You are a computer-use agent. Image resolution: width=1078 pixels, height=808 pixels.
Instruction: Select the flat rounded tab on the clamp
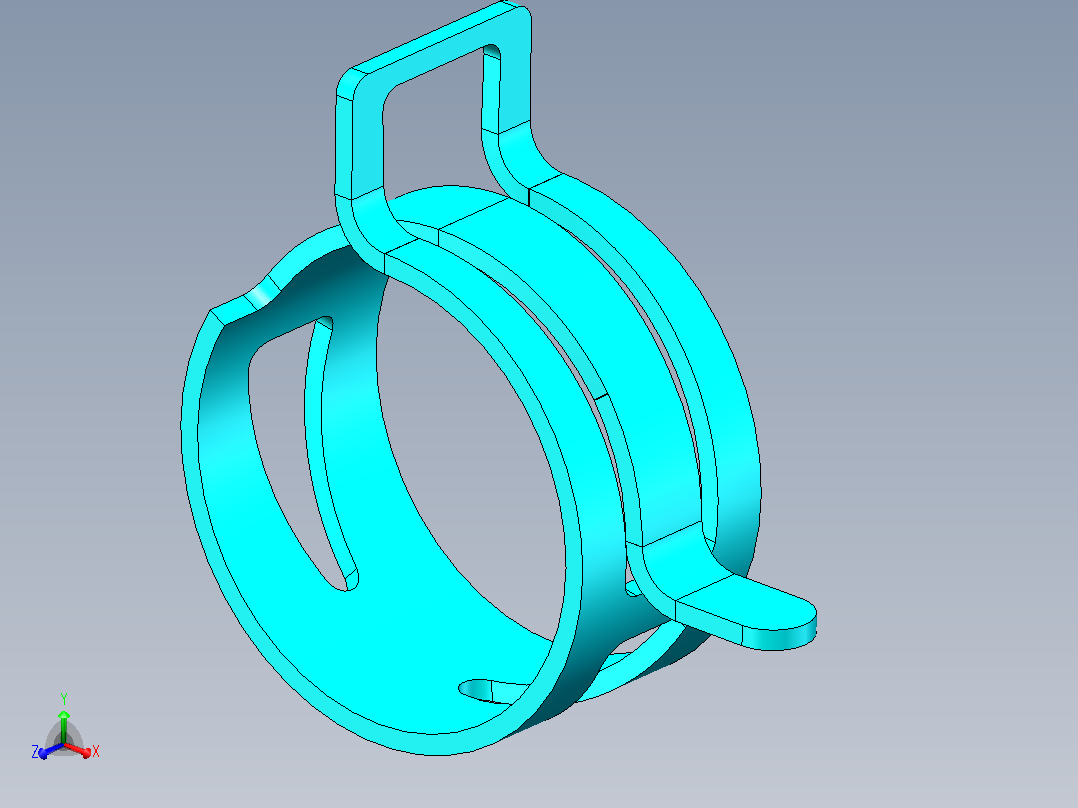(746, 613)
